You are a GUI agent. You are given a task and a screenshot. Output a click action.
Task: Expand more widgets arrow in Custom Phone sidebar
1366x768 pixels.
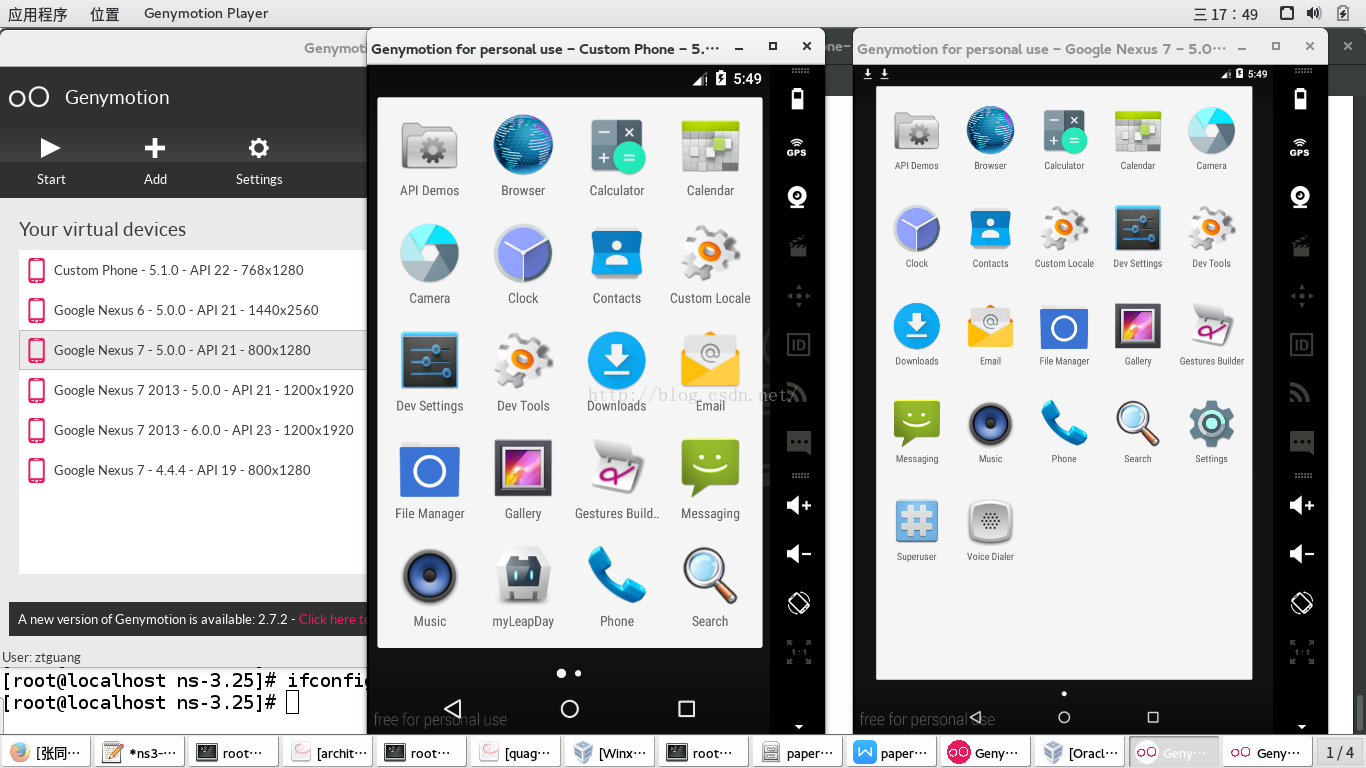pos(798,727)
